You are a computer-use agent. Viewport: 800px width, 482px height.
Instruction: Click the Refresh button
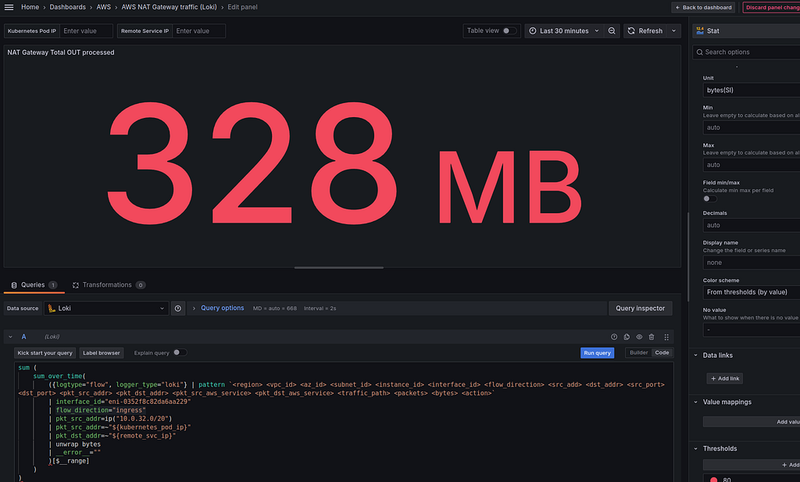[645, 31]
